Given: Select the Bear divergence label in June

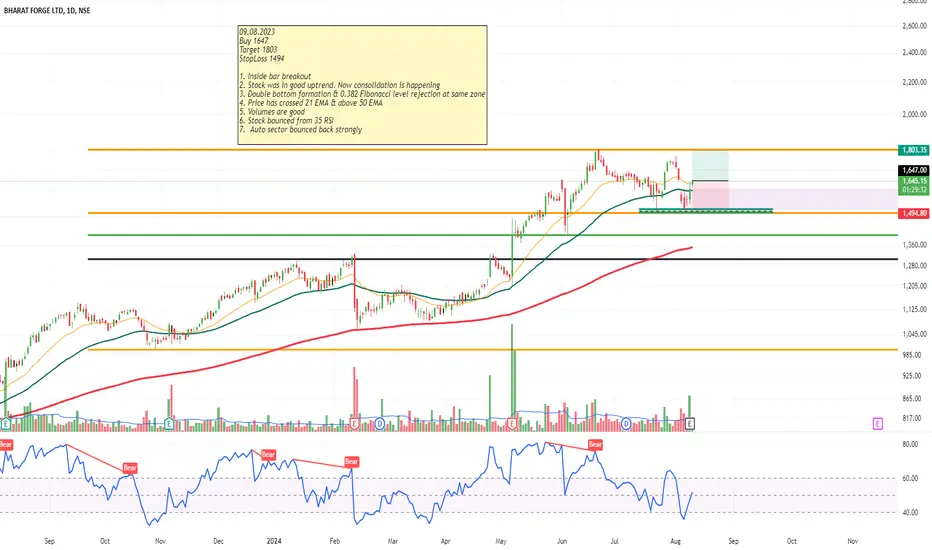Looking at the screenshot, I should [595, 444].
